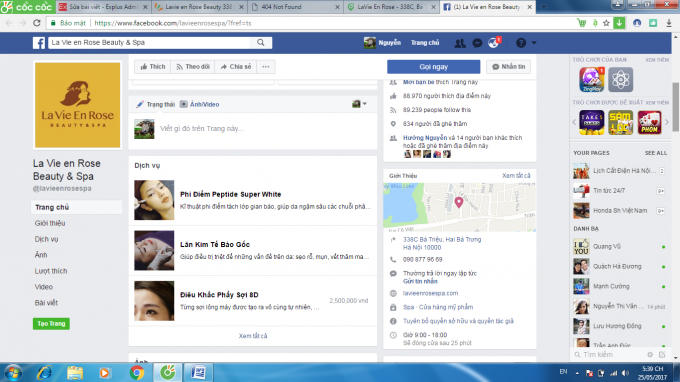Select Dịch vụ in page sidebar
The image size is (680, 382).
(x=46, y=239)
